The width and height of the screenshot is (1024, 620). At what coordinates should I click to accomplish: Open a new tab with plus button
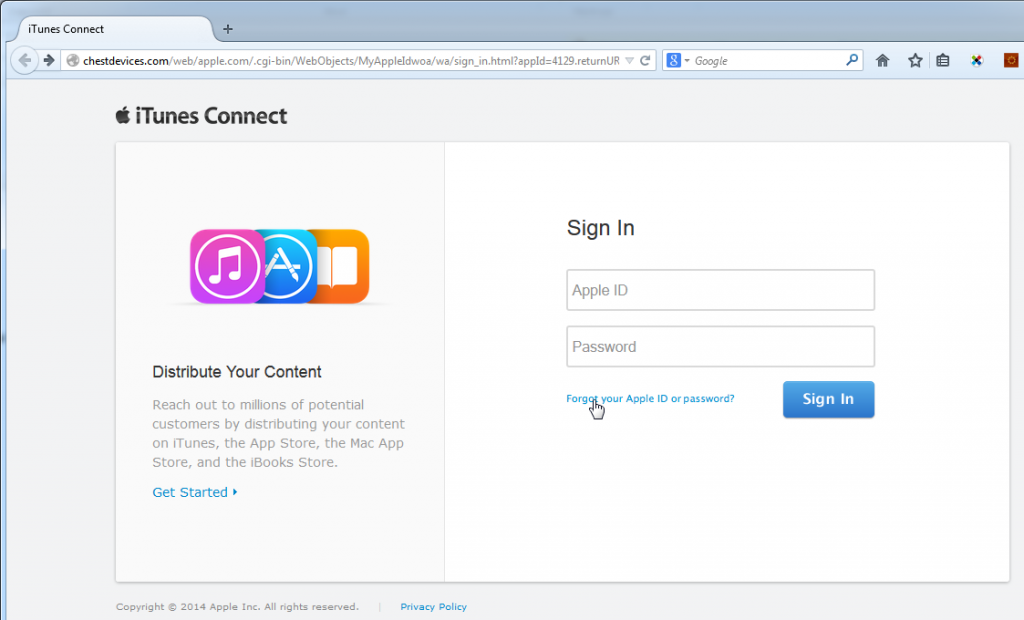[227, 29]
